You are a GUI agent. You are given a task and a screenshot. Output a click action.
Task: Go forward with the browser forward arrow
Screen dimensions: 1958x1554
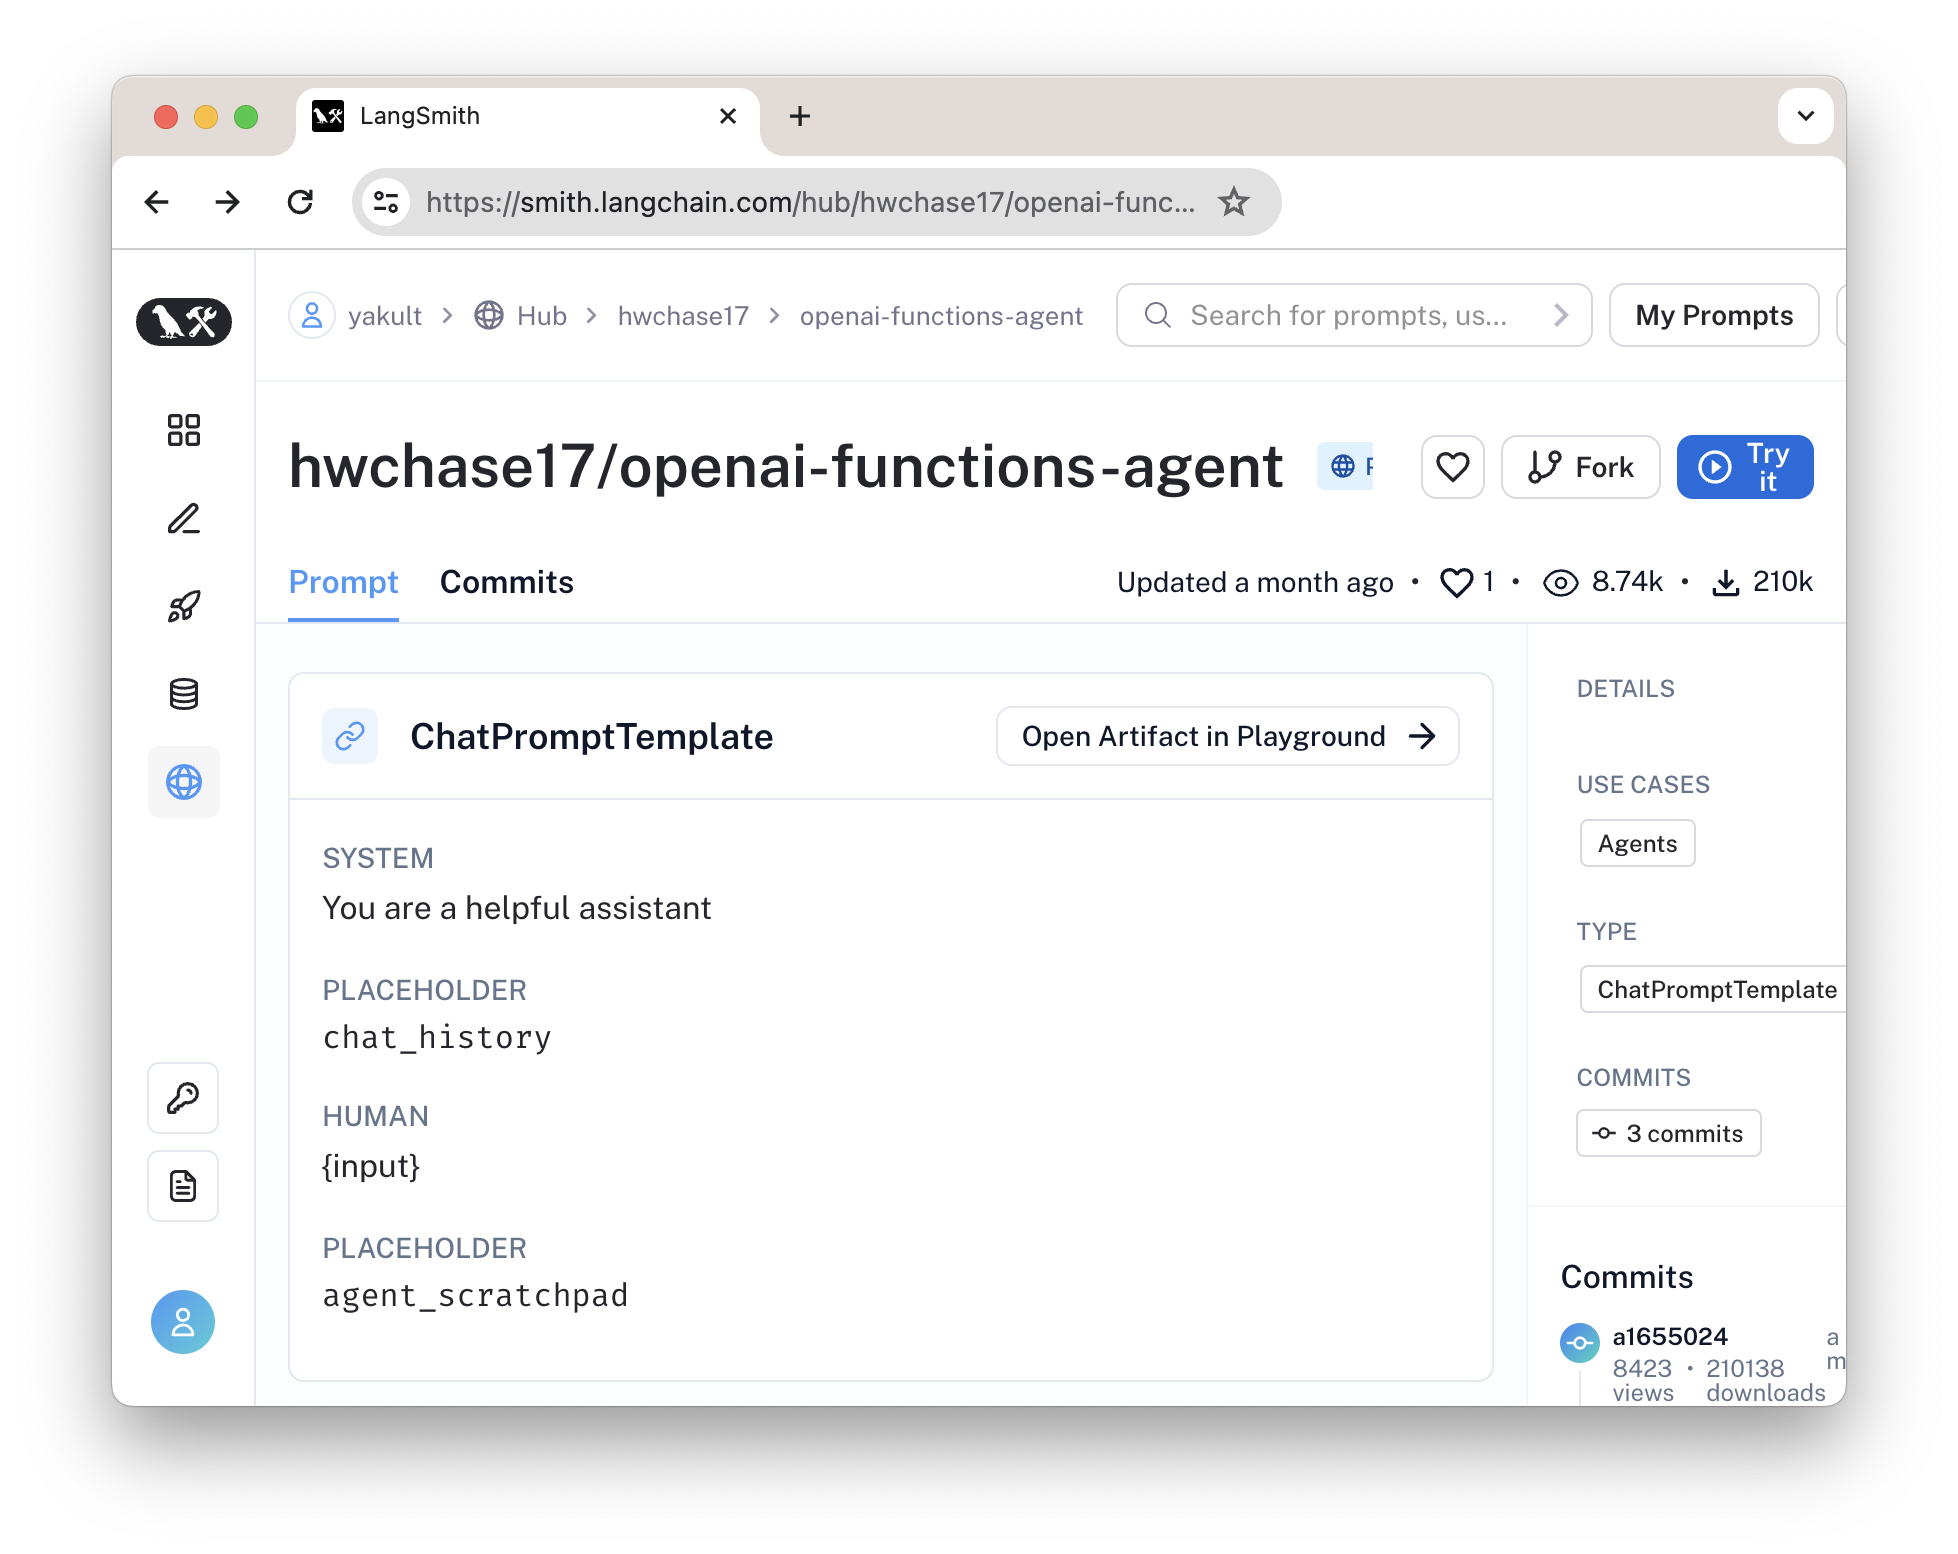pyautogui.click(x=228, y=202)
